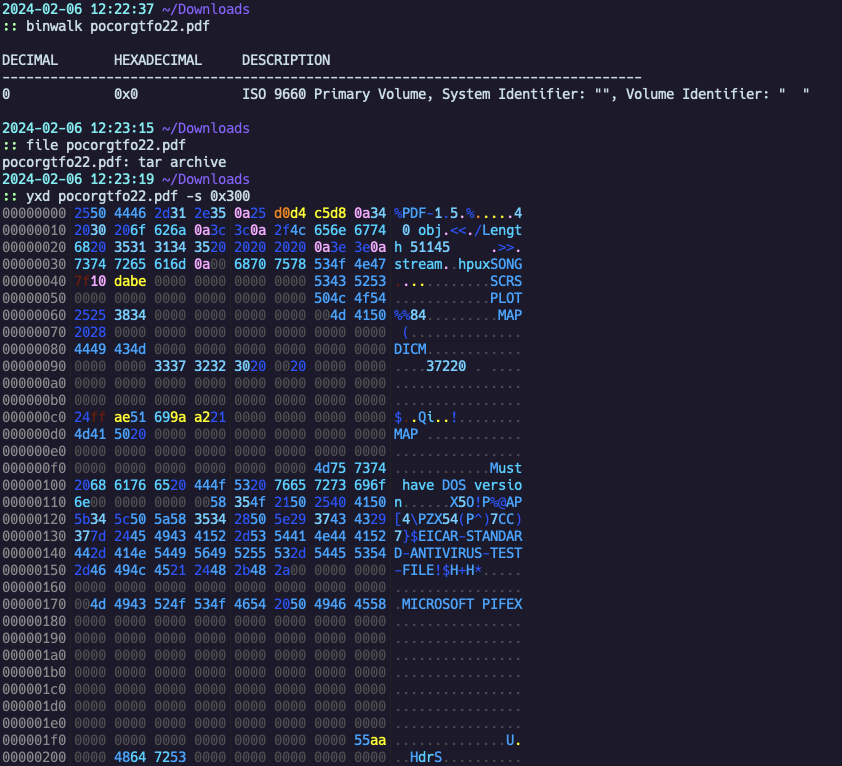Click the 'D-ANTIVIRUS-TEST' ASCII text
Screen dimensions: 842x766
(x=458, y=553)
